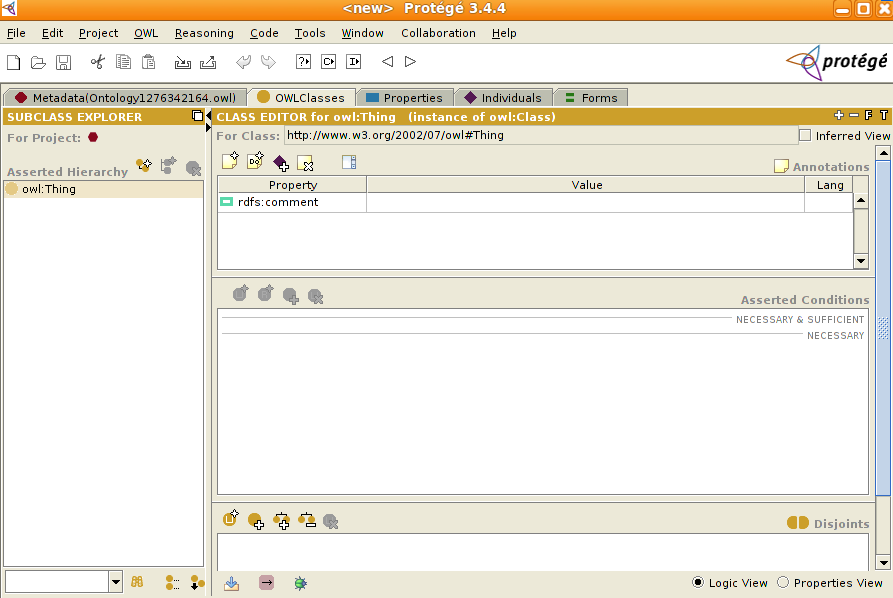The height and width of the screenshot is (598, 893).
Task: Click the class search text field
Action: [x=57, y=582]
